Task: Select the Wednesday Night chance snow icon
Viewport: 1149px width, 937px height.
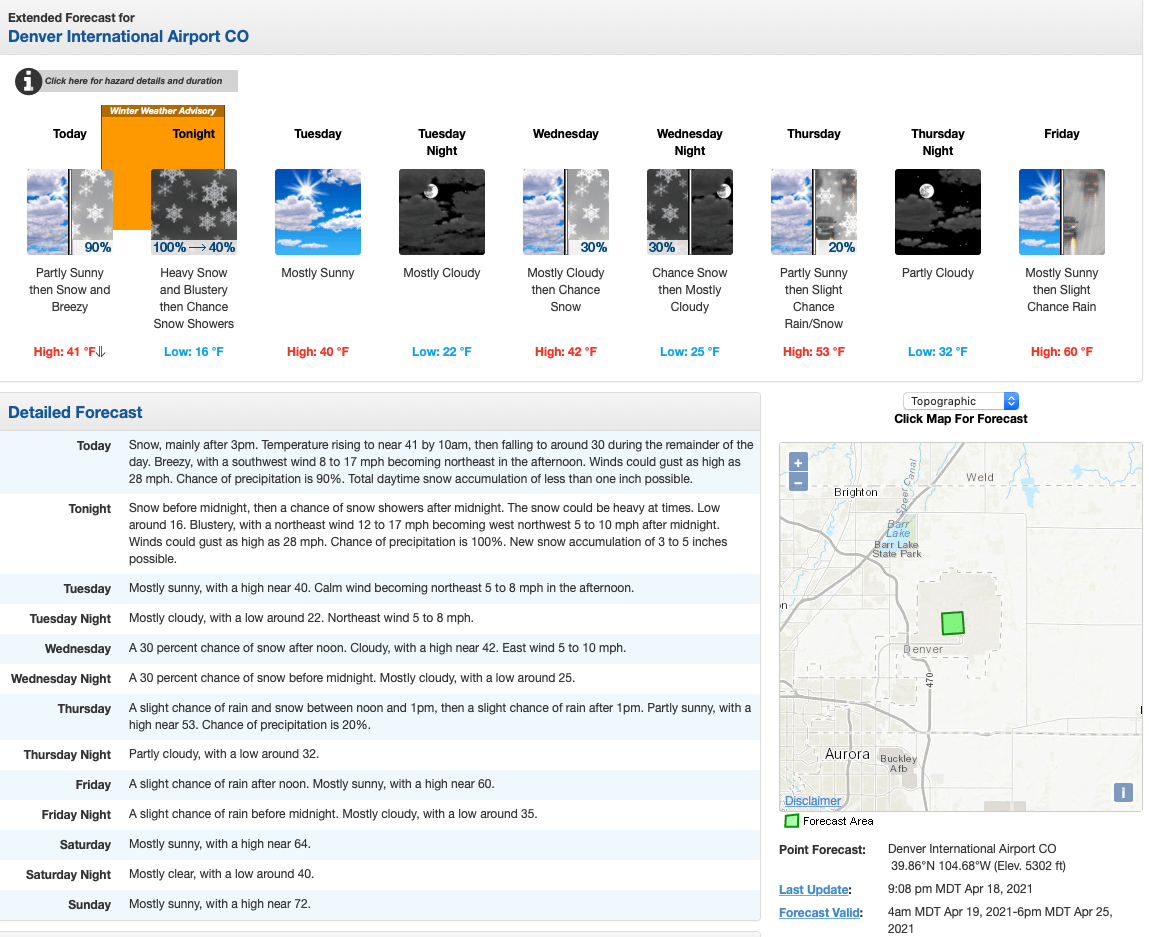Action: click(x=690, y=212)
